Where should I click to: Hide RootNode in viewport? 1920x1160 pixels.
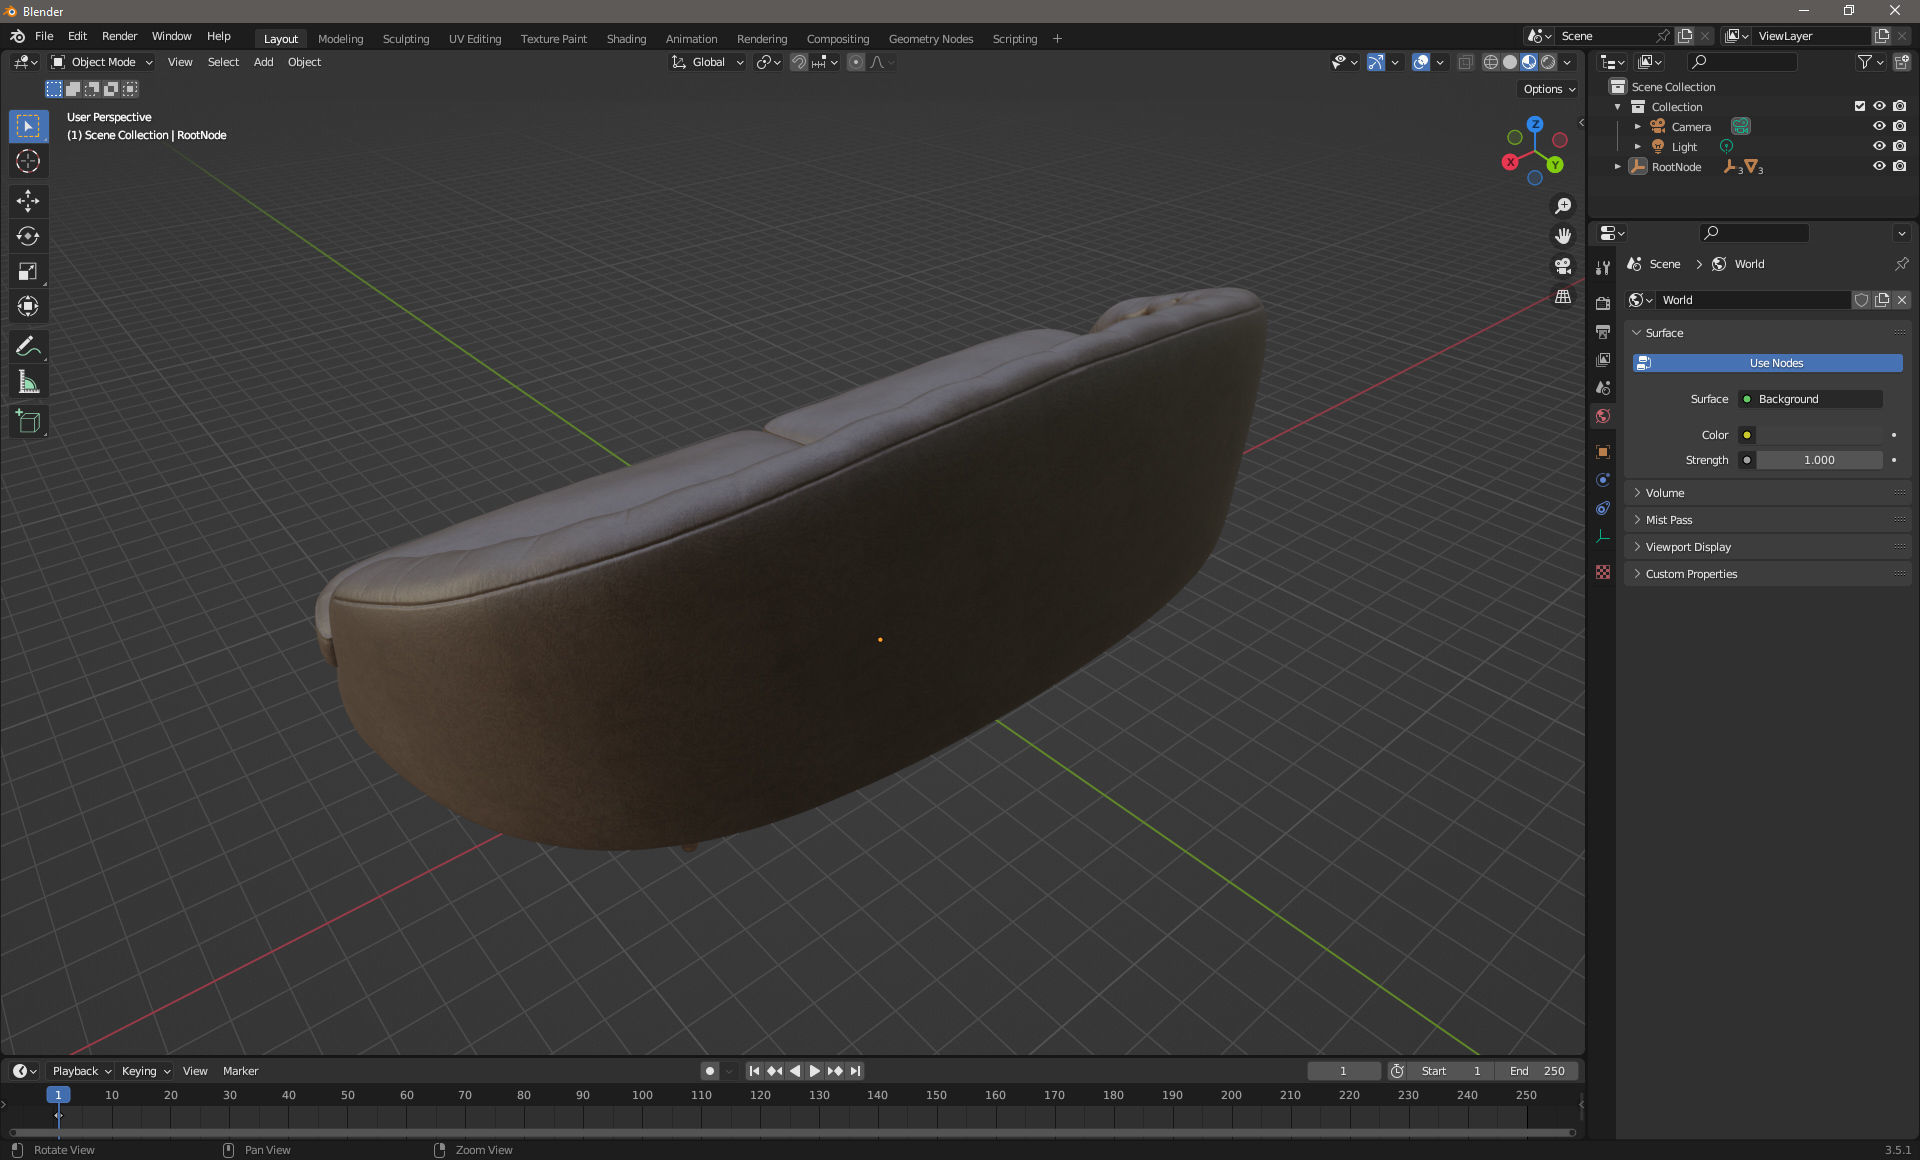(1879, 166)
